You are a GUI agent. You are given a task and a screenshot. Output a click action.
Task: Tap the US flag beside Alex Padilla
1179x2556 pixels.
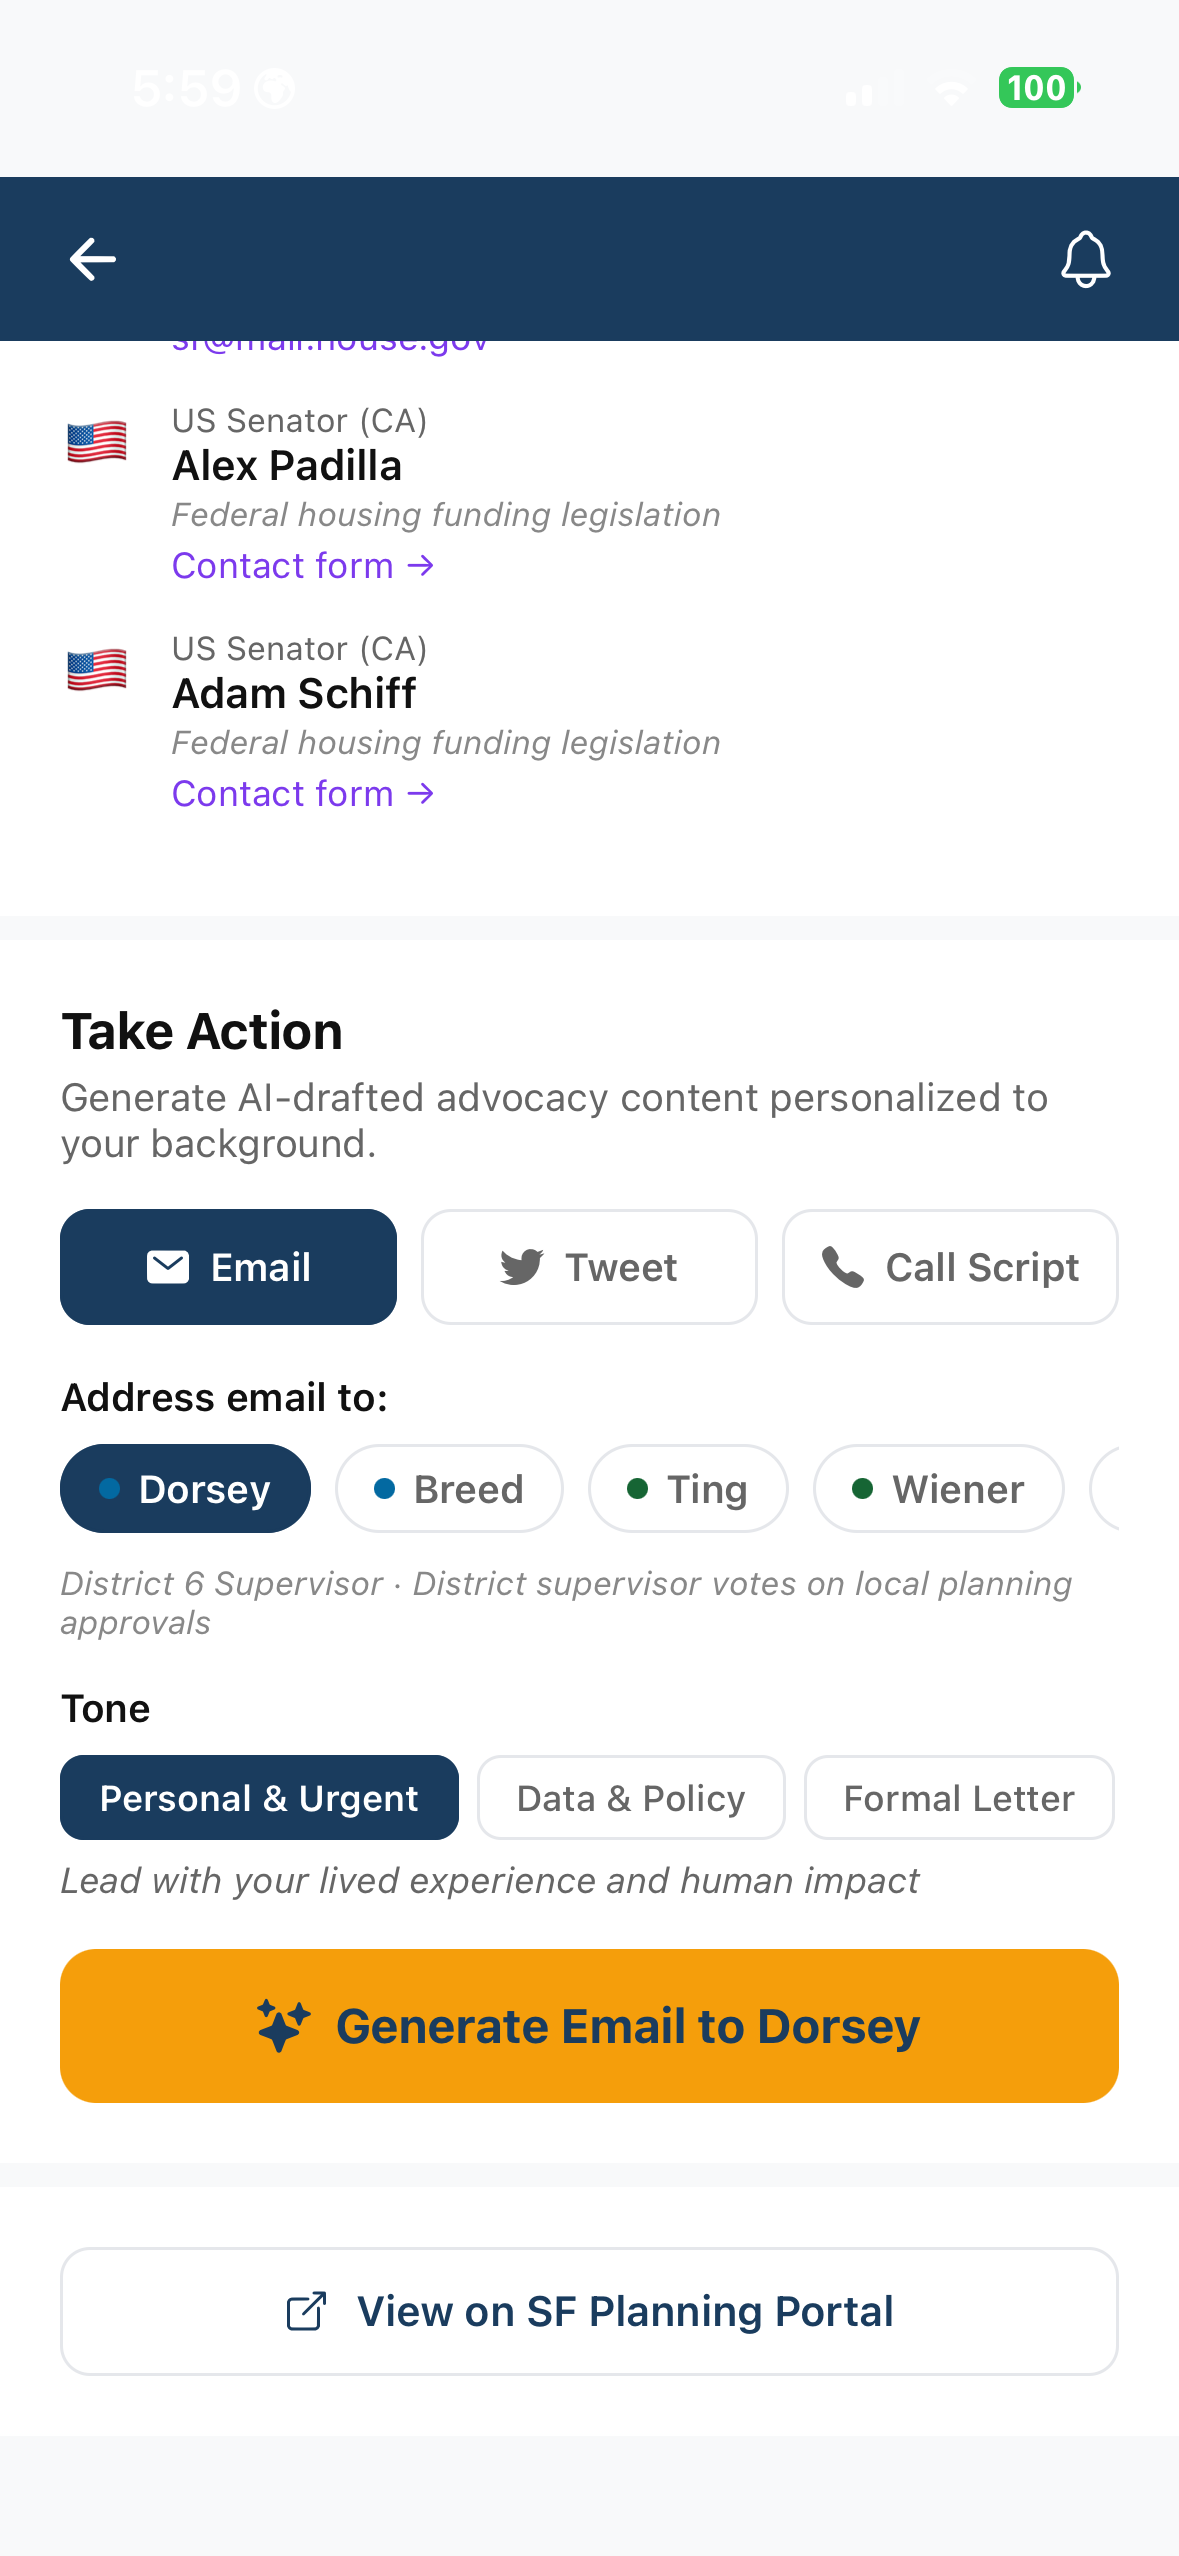(97, 442)
